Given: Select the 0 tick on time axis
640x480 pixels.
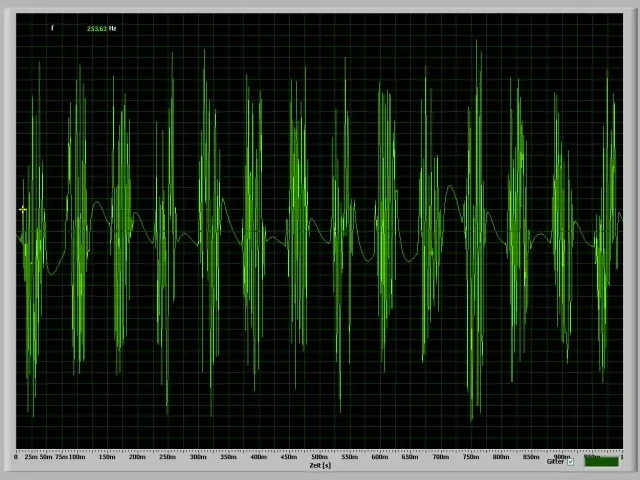Looking at the screenshot, I should click(17, 457).
